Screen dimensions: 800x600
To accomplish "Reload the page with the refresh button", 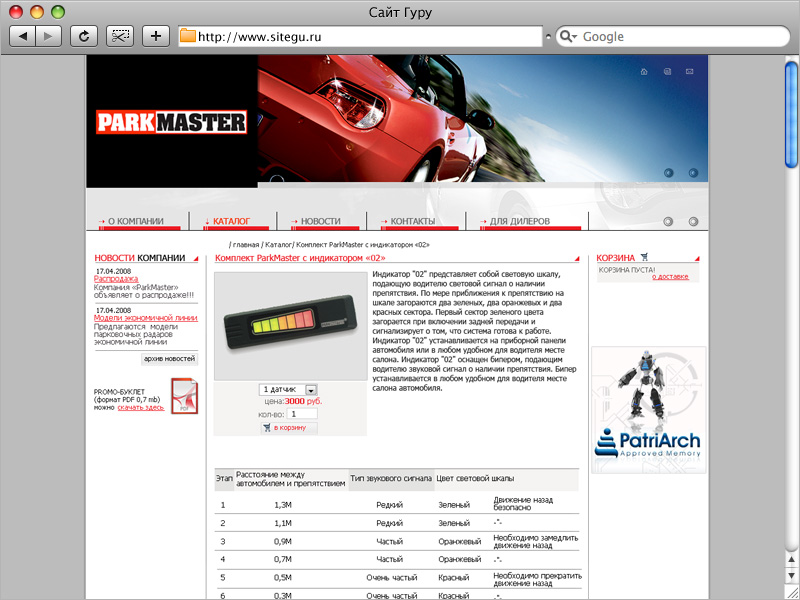I will [84, 36].
